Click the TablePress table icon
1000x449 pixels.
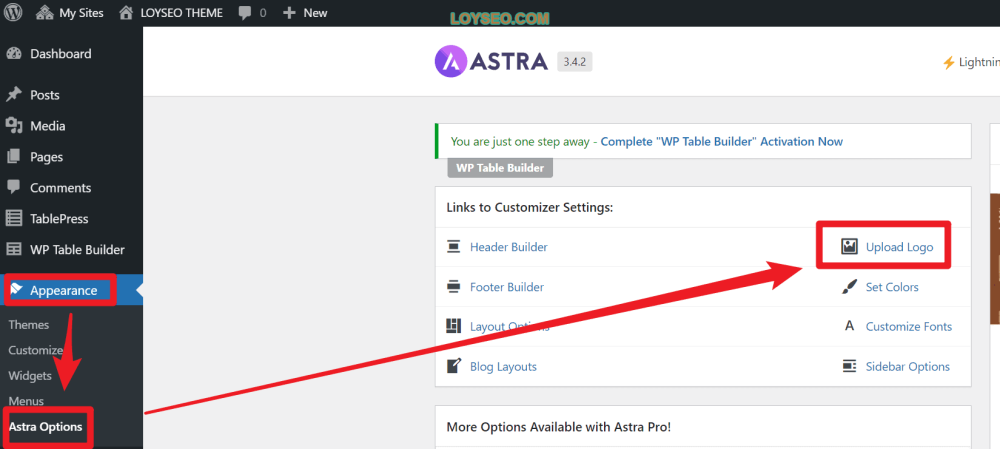point(13,218)
